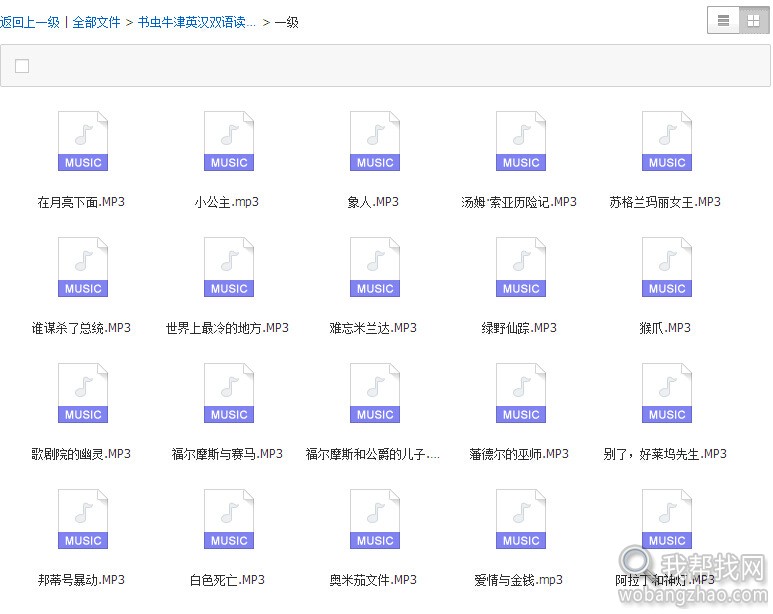Click file name 小公主.mp3
The height and width of the screenshot is (614, 773).
pyautogui.click(x=227, y=202)
